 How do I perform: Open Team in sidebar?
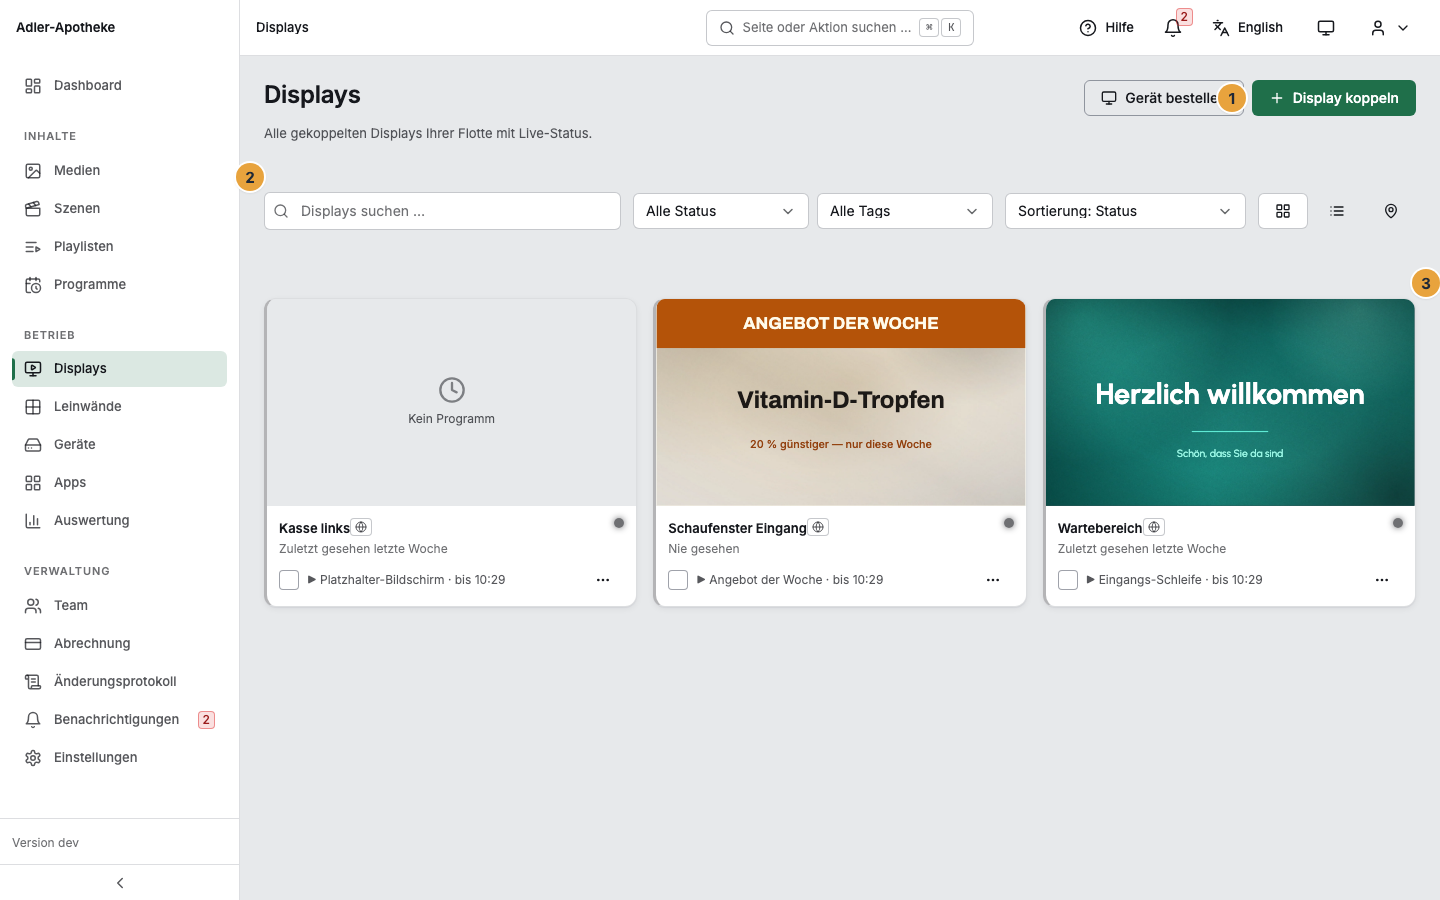(120, 606)
